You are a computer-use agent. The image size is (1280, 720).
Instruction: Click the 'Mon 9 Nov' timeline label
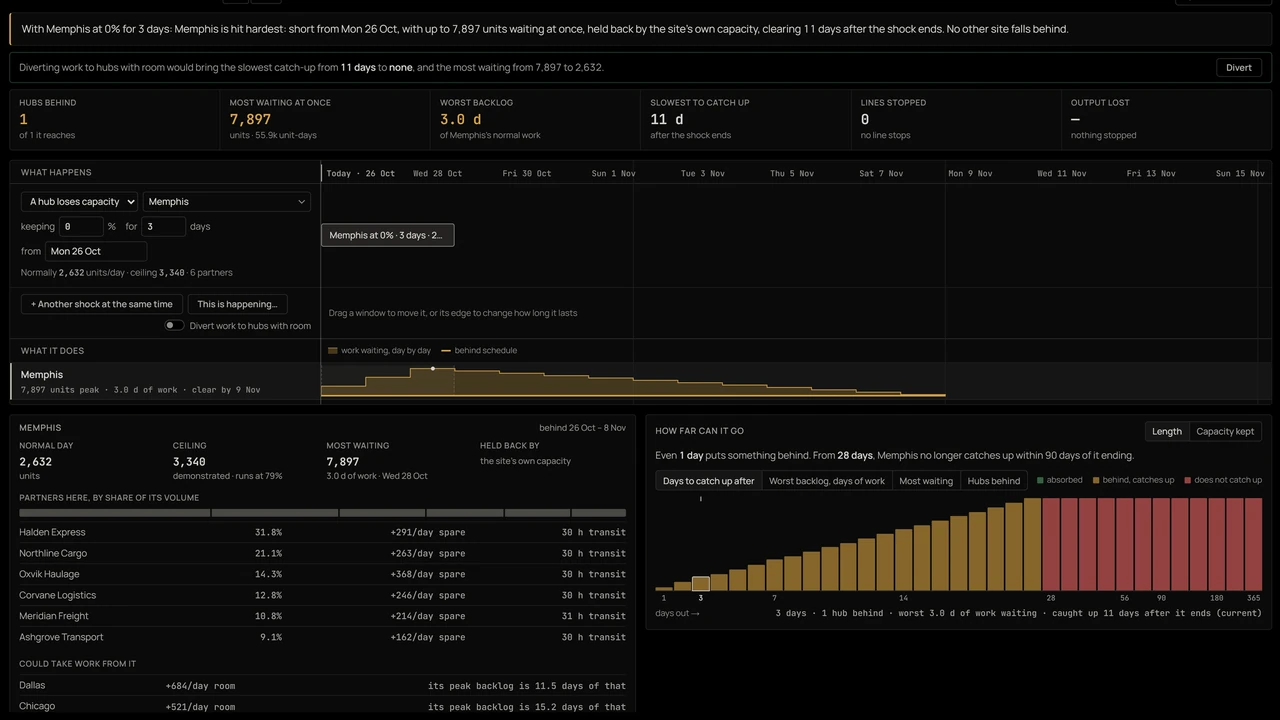[970, 174]
